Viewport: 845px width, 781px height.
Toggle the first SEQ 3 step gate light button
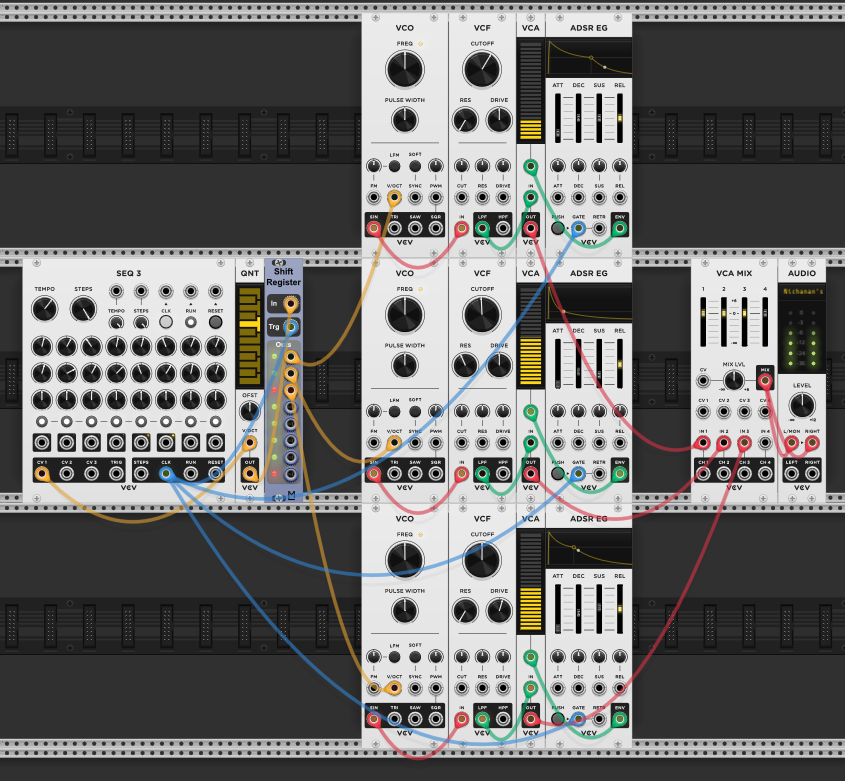42,421
